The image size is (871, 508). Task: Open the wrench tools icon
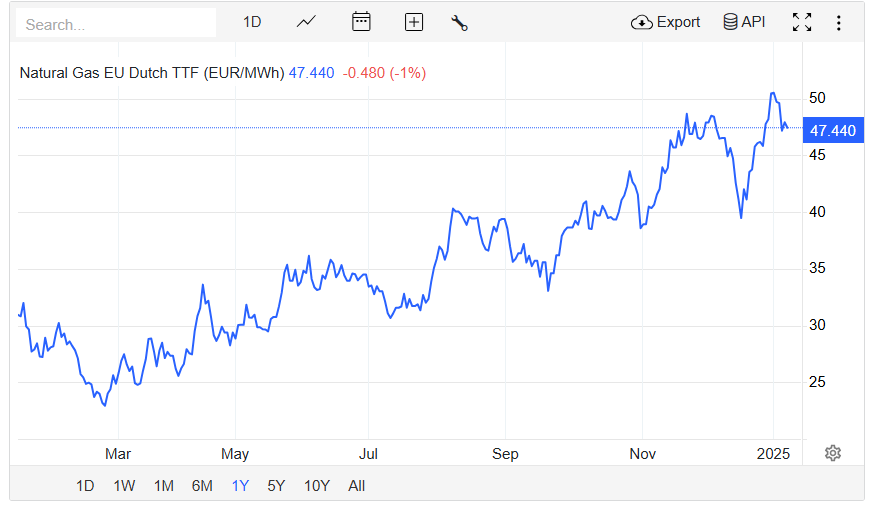point(460,22)
